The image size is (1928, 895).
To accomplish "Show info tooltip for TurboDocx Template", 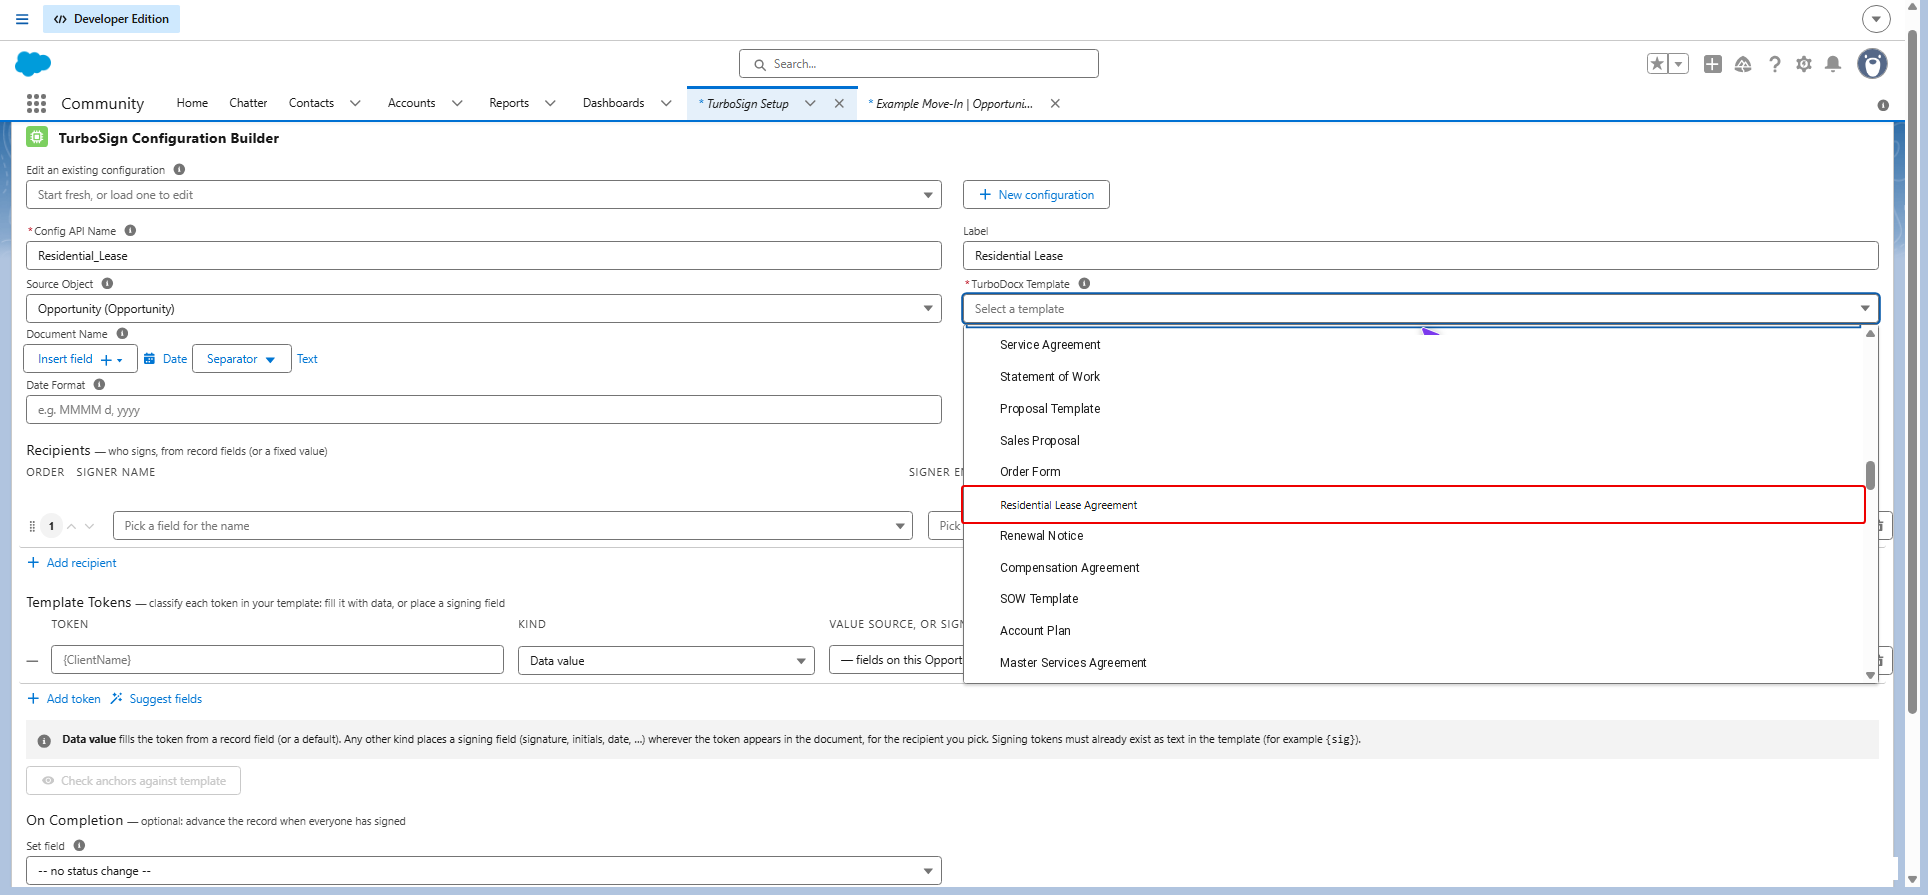I will 1084,284.
